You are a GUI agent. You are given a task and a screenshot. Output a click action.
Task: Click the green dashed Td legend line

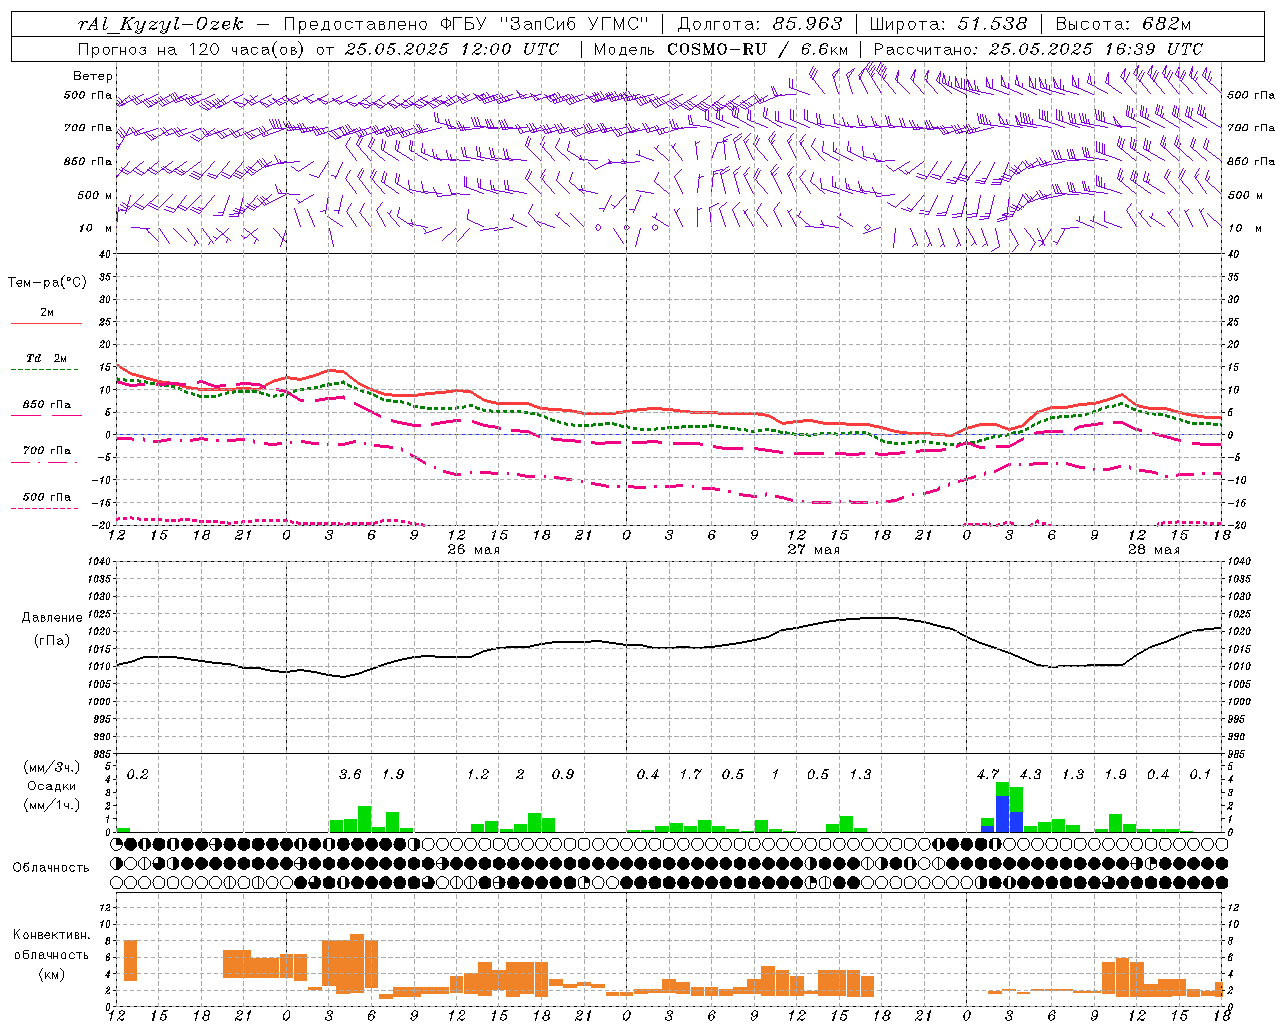tap(45, 370)
